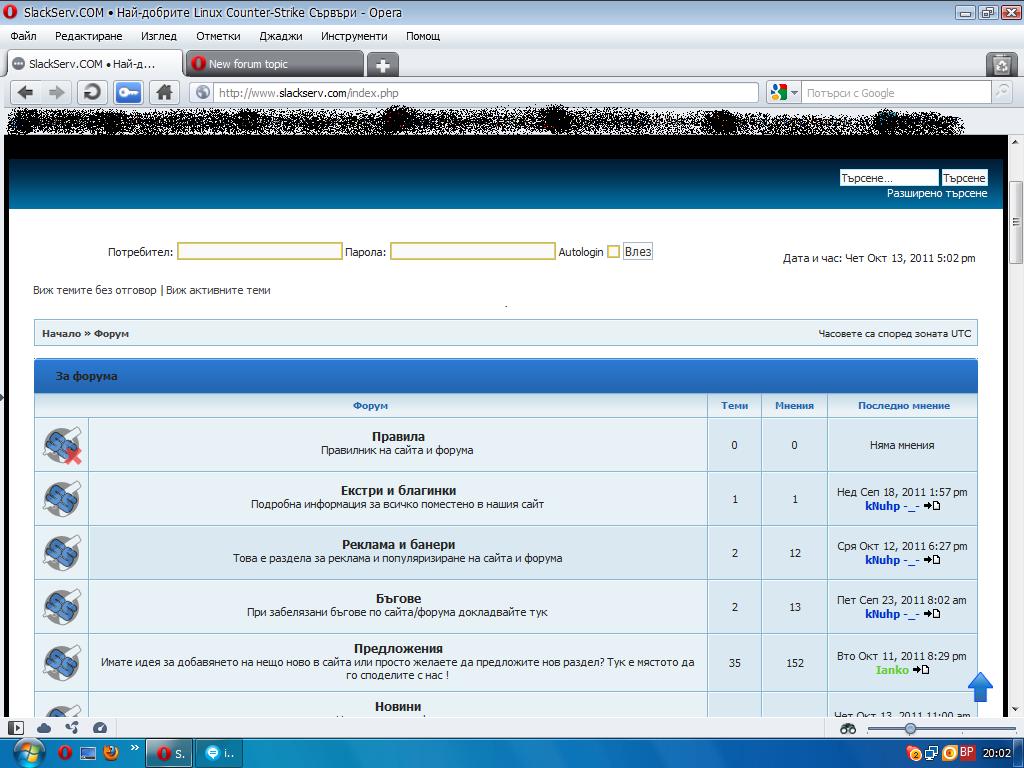Open the Отметки menu
The width and height of the screenshot is (1024, 768).
217,36
